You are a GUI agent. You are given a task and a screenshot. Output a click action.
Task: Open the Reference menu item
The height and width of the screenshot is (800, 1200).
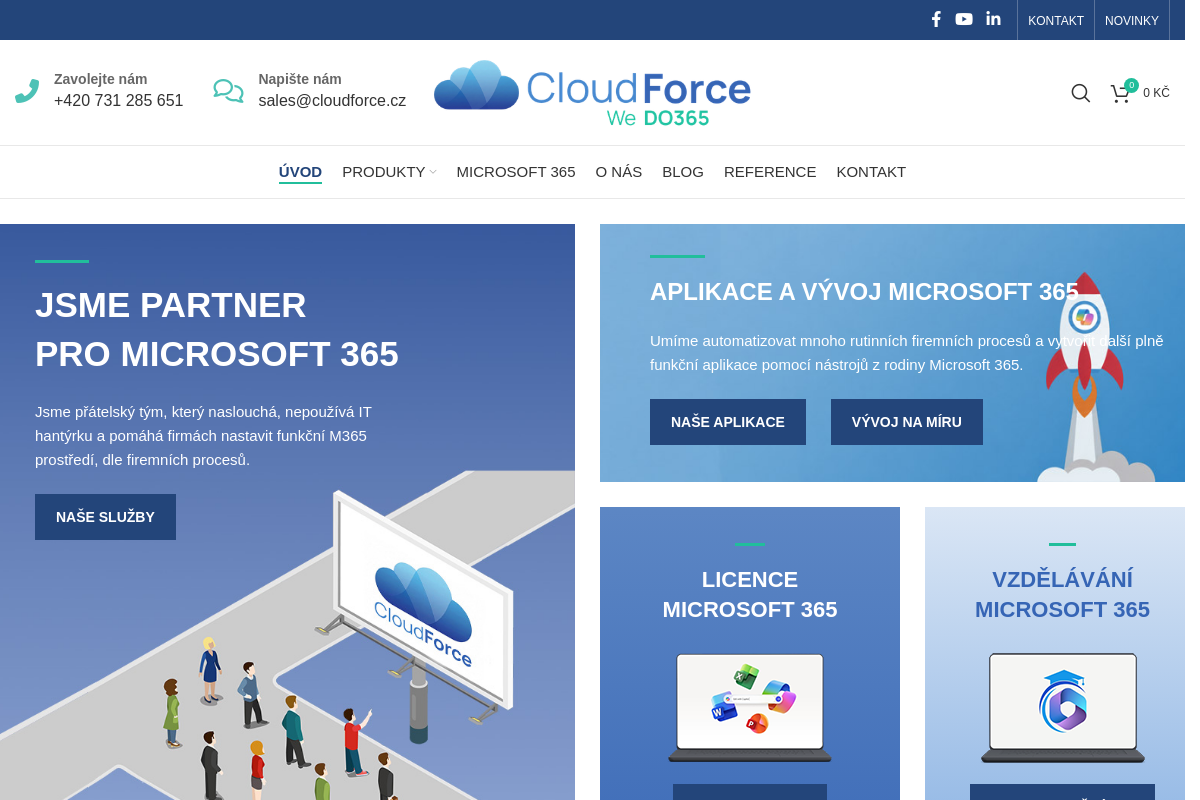pyautogui.click(x=770, y=172)
